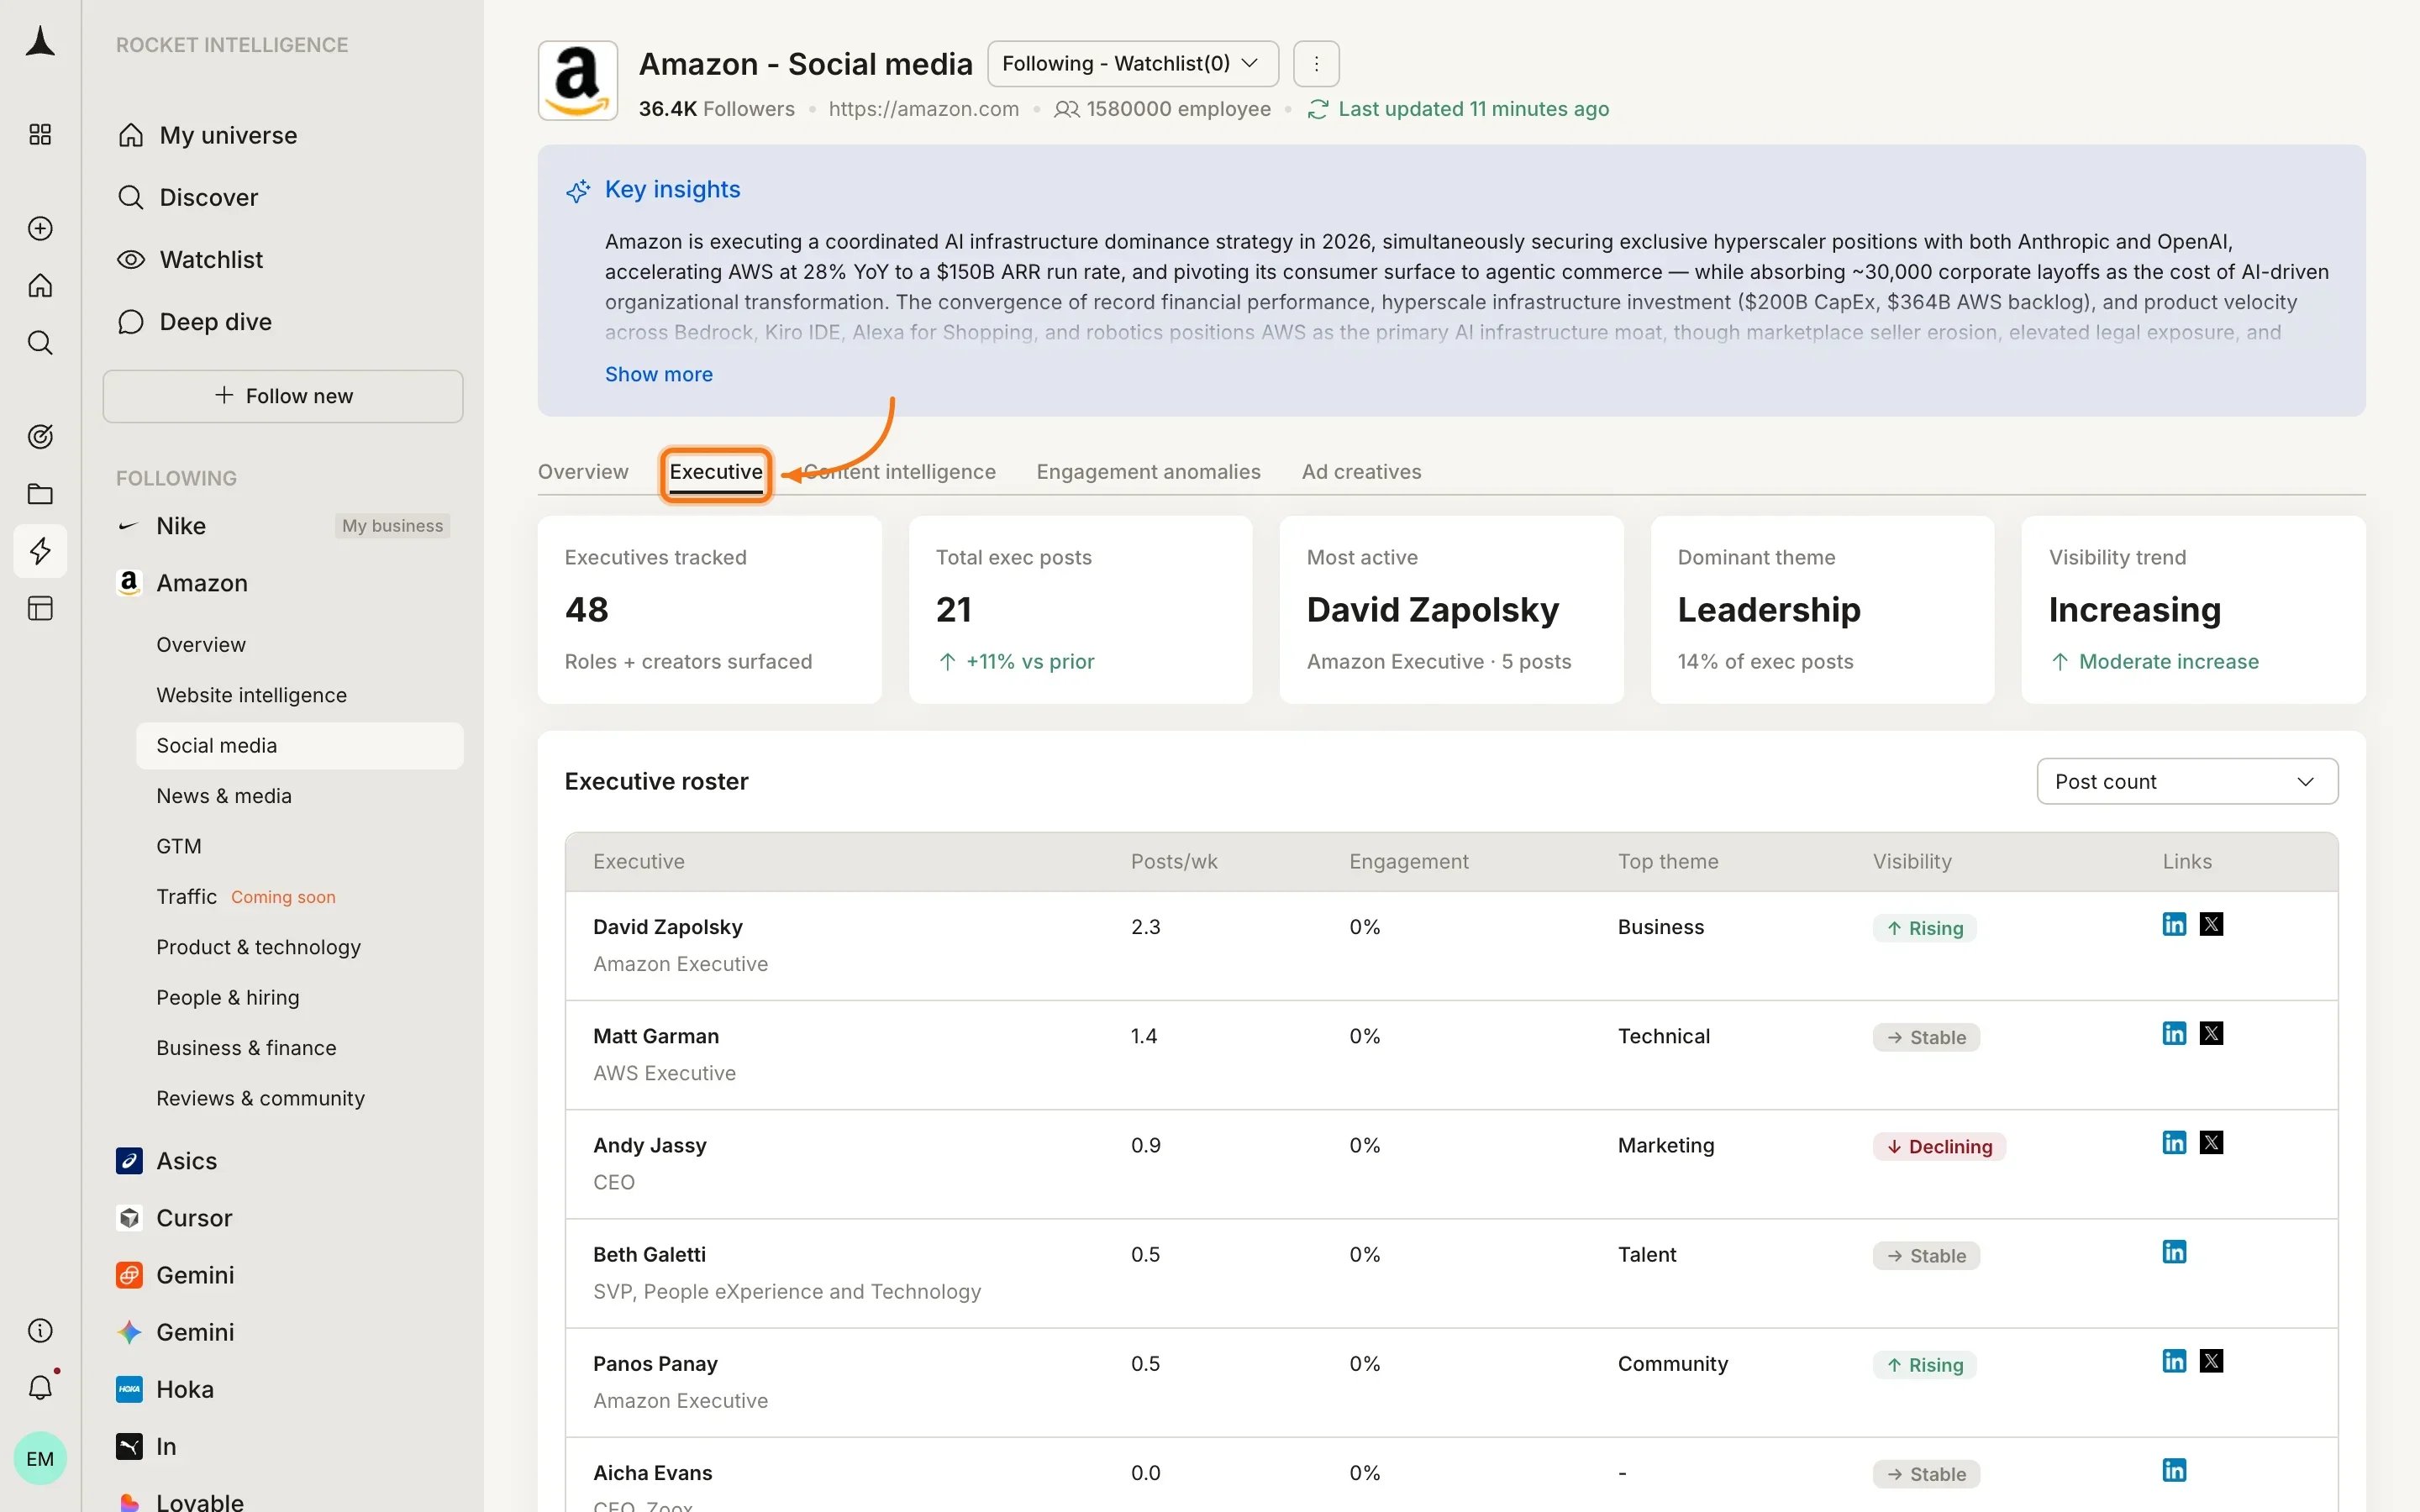Open David Zapolsky's X profile link

pos(2212,924)
